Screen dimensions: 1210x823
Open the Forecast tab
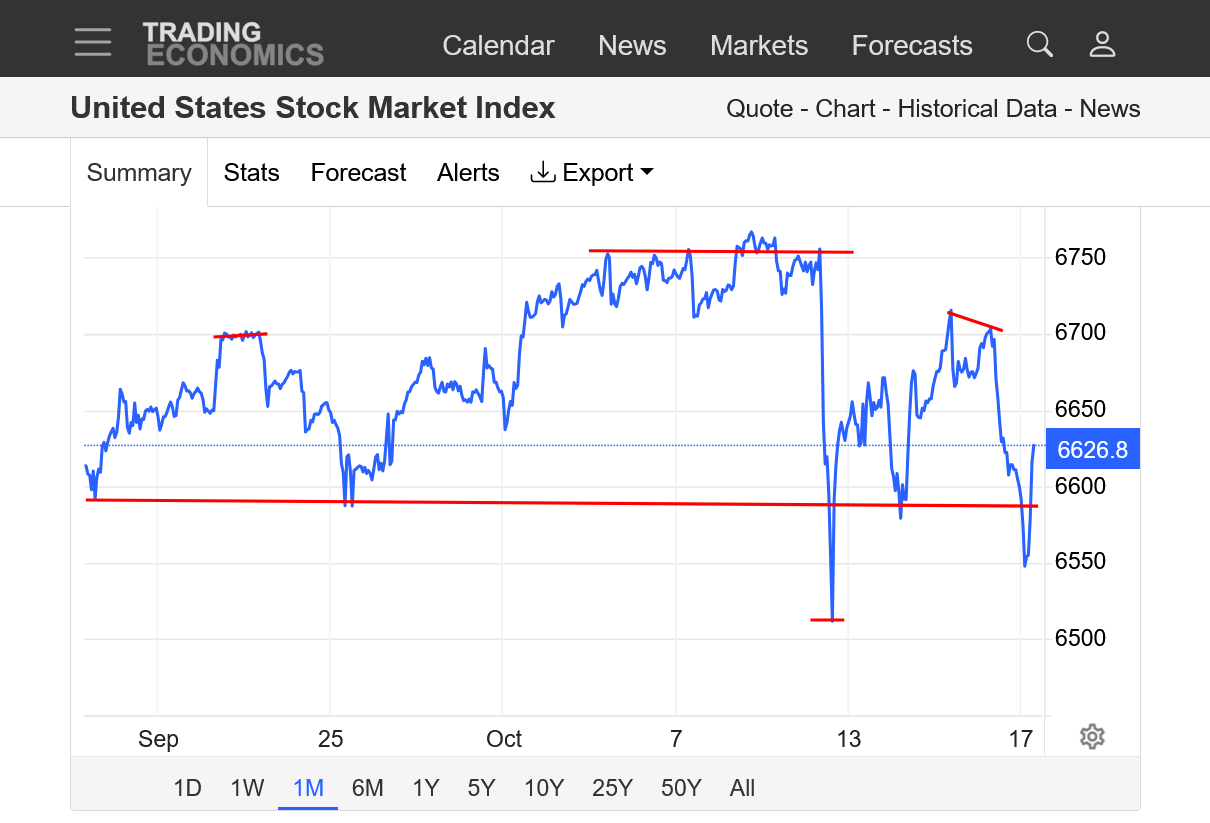click(x=358, y=173)
